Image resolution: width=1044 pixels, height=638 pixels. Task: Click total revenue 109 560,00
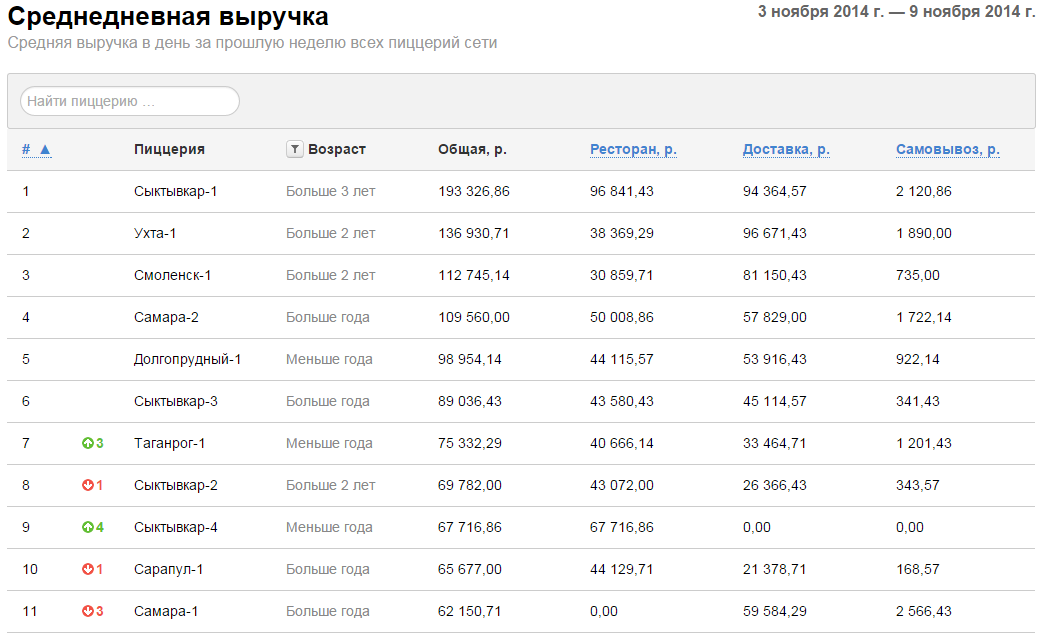pos(473,318)
